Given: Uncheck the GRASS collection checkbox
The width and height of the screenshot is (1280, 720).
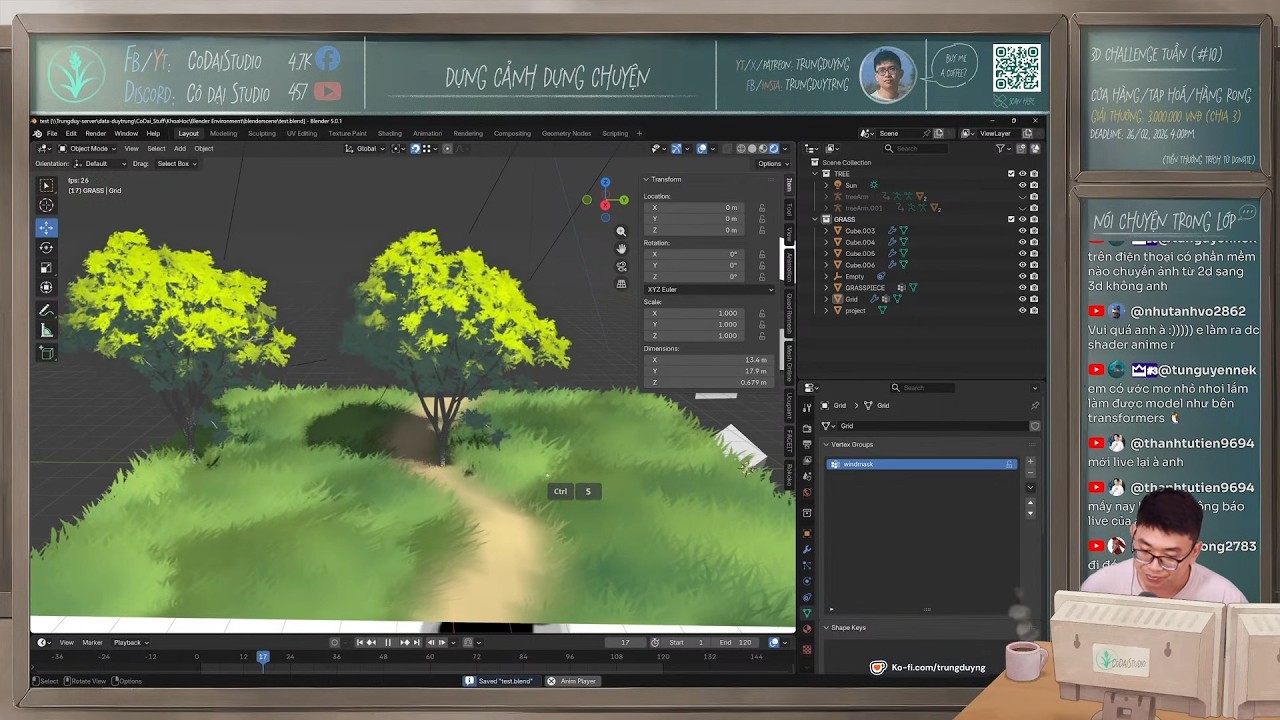Looking at the screenshot, I should click(x=1011, y=219).
